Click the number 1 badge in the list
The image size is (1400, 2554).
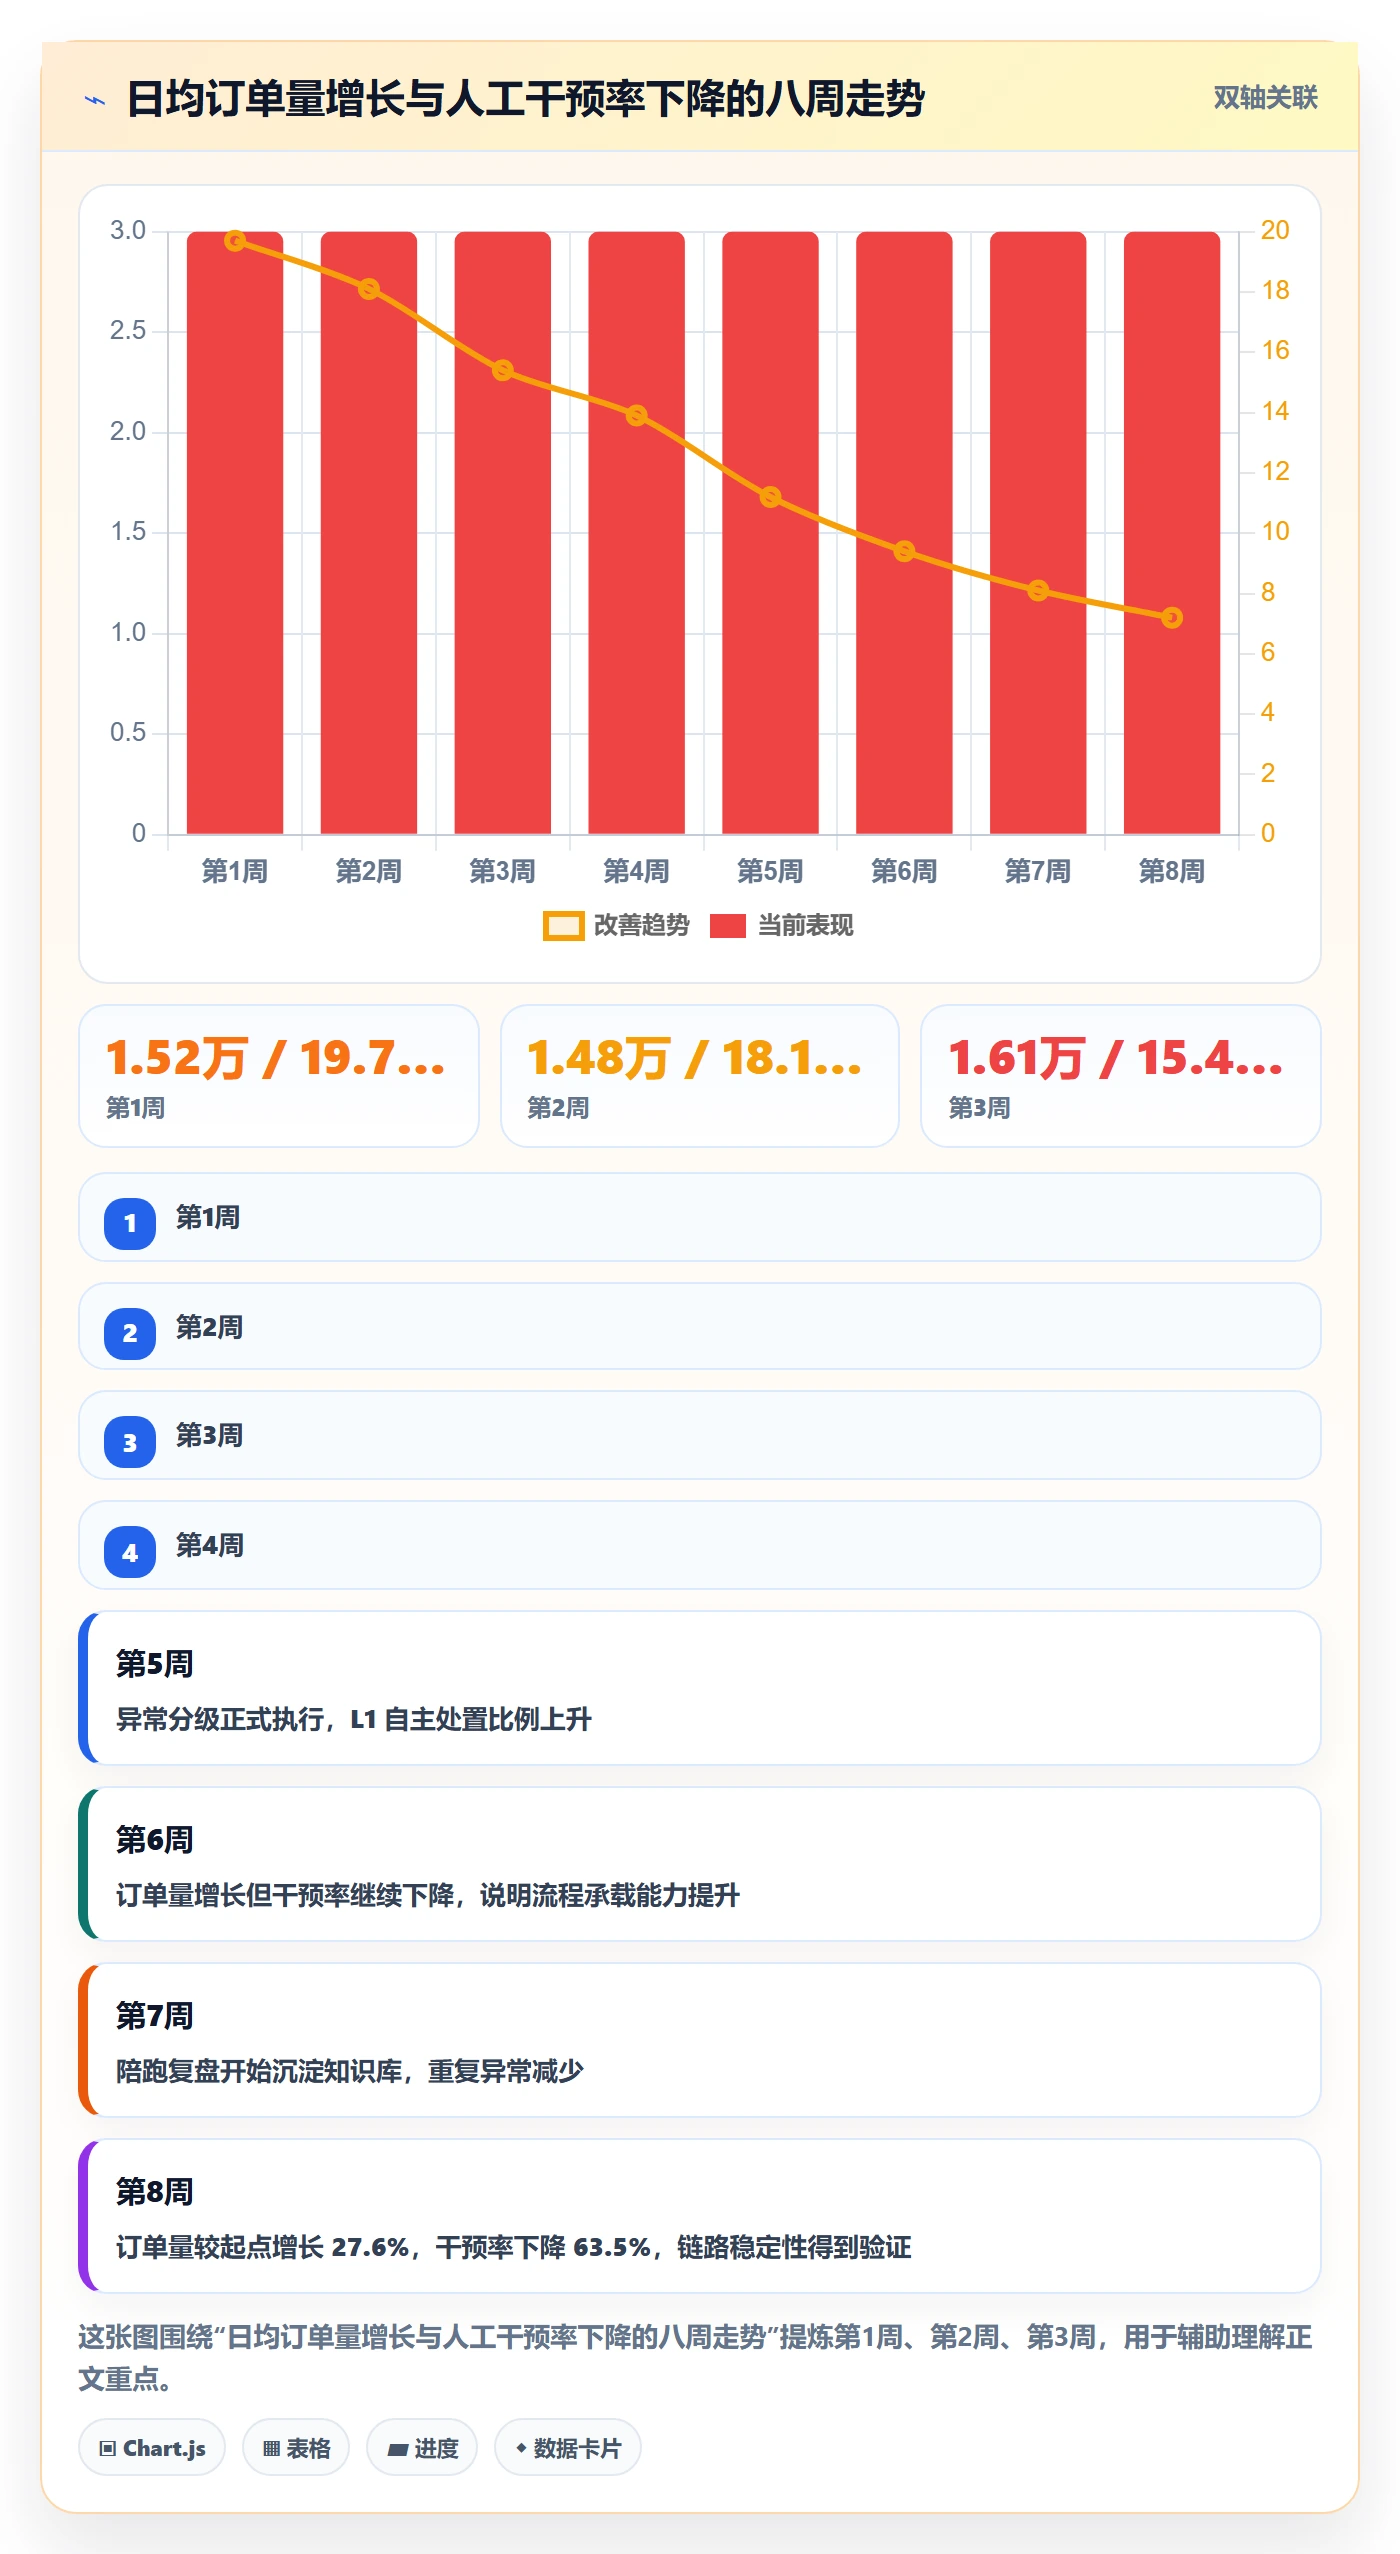[130, 1223]
